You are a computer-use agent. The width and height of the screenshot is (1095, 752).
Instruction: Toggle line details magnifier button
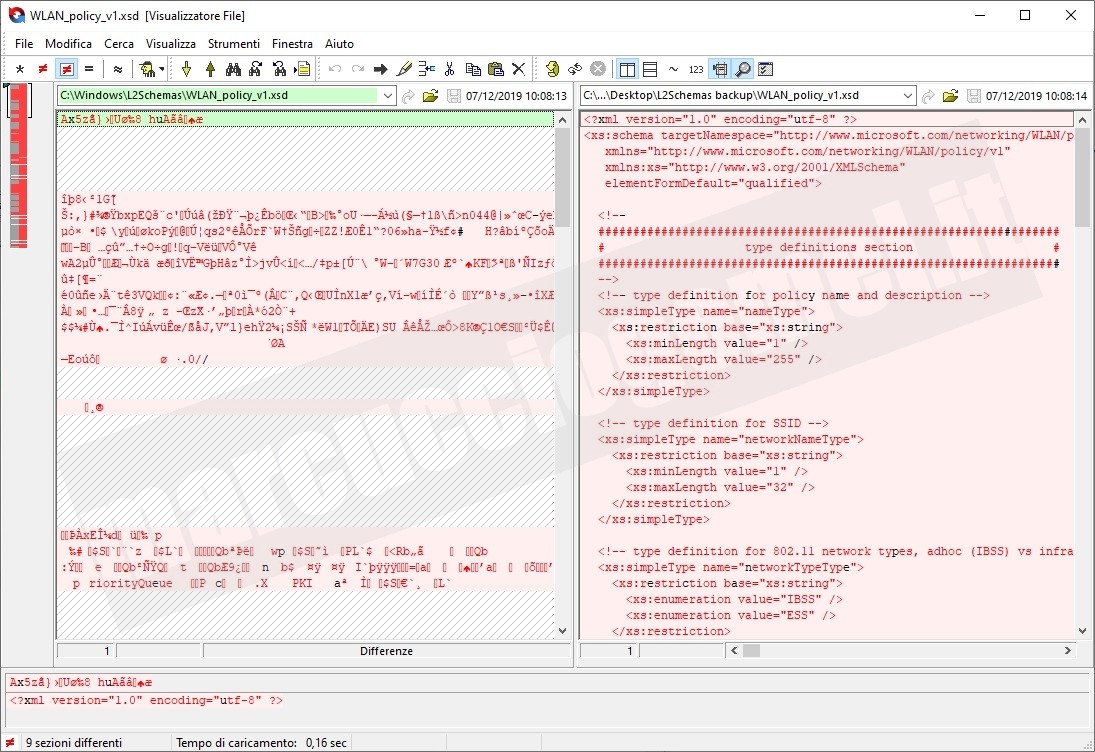[743, 69]
